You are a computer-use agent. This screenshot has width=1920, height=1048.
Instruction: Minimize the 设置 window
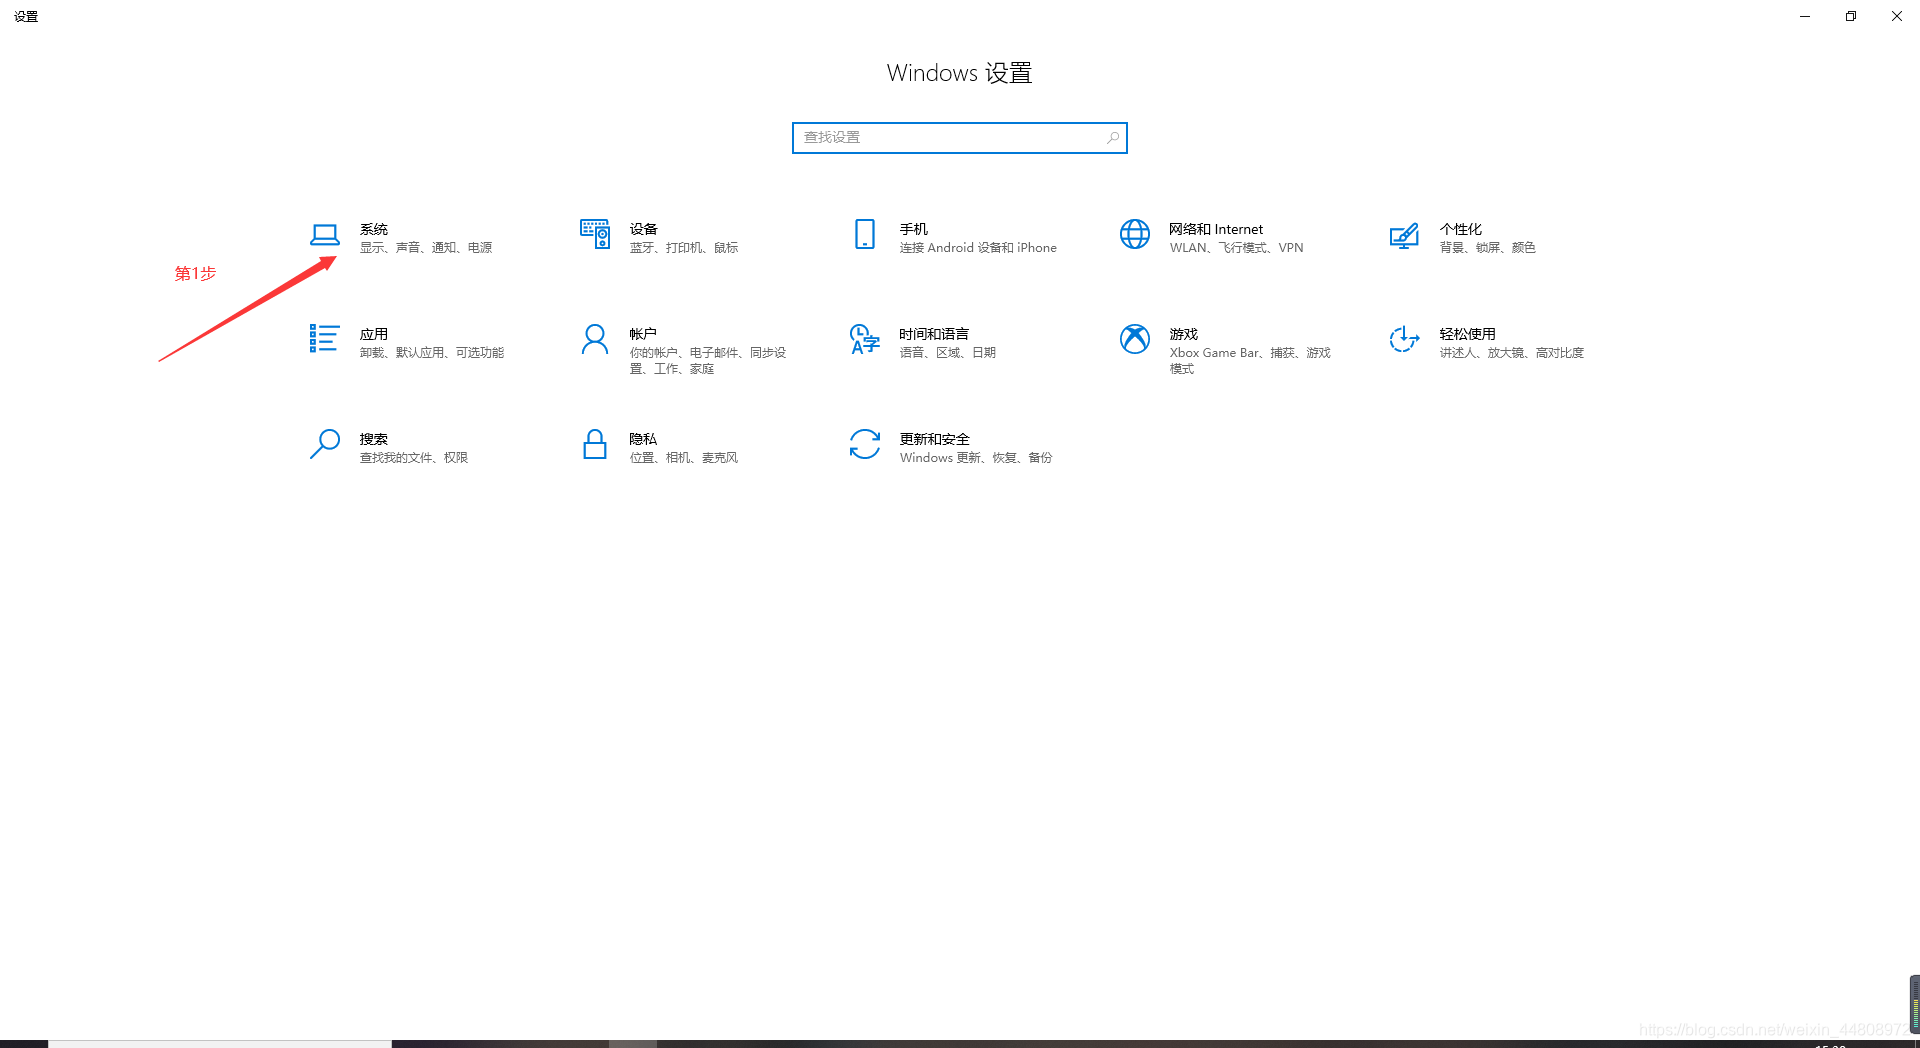1805,16
